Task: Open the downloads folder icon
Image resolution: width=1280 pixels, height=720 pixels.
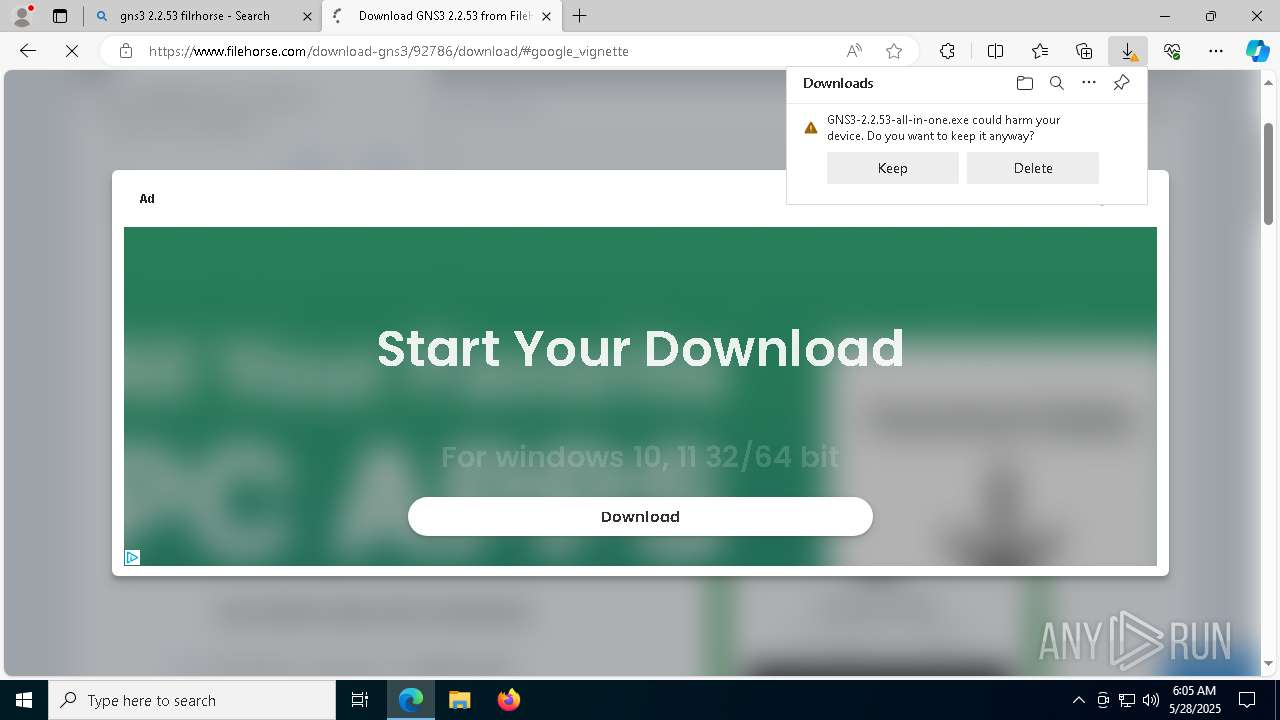Action: (1024, 83)
